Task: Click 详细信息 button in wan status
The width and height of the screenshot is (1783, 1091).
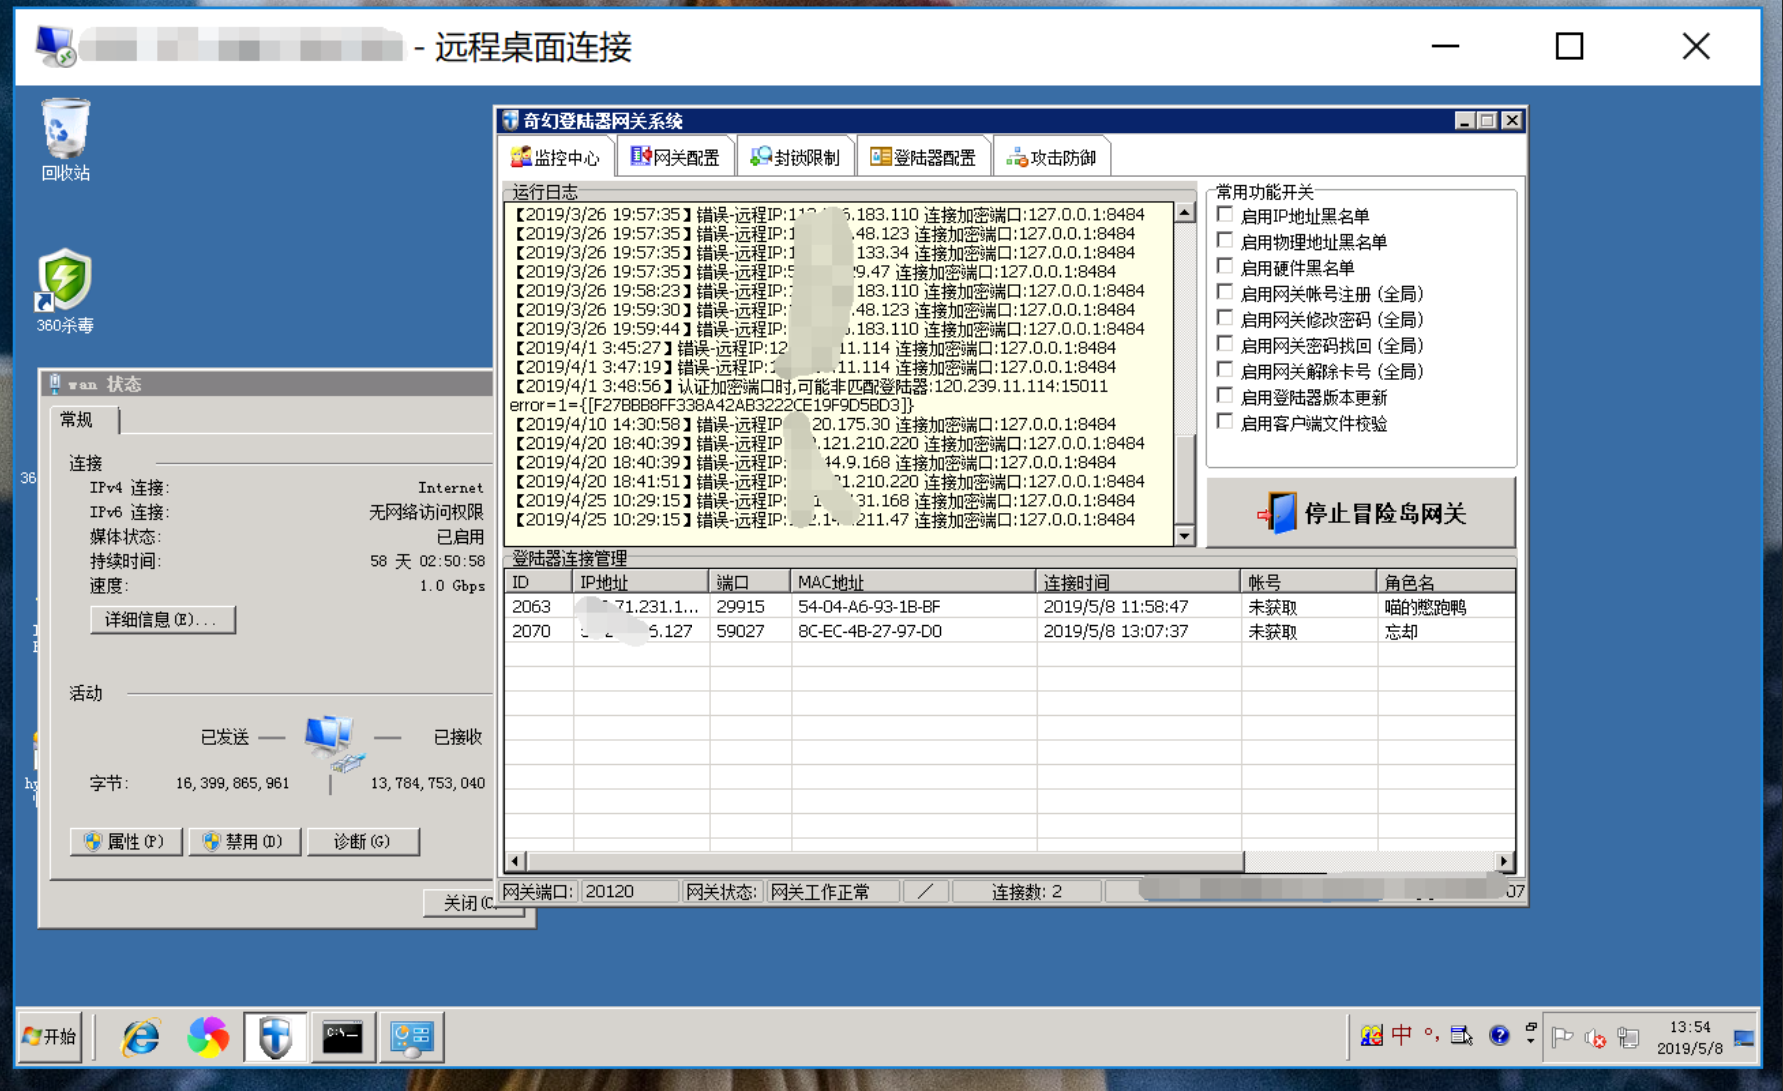Action: click(x=163, y=619)
